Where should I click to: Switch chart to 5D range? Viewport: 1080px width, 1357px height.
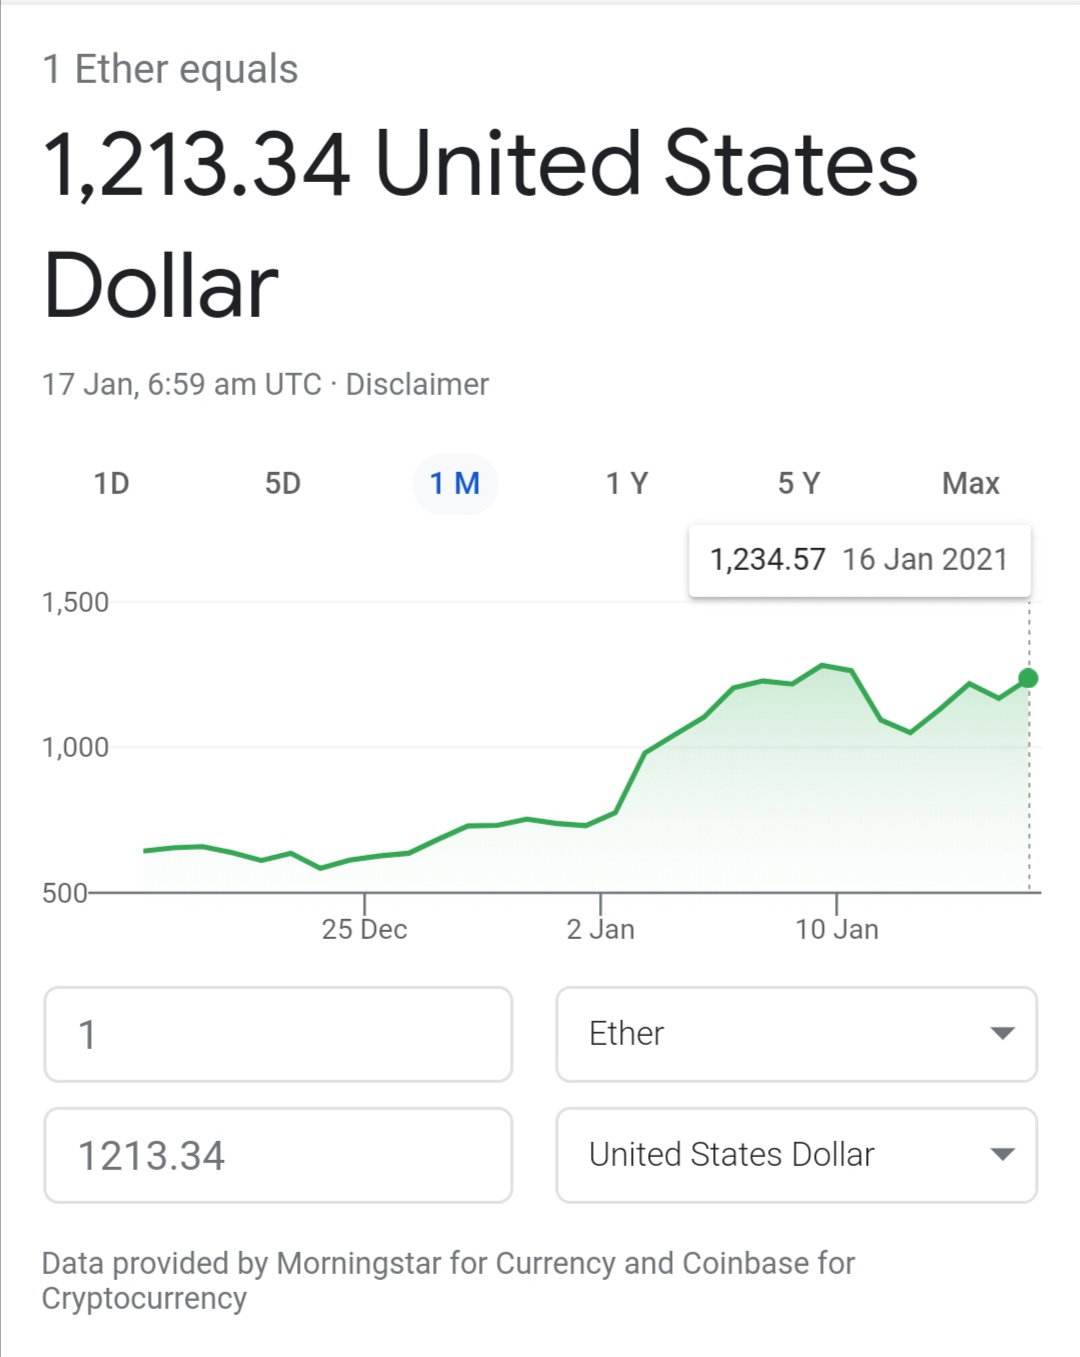283,484
